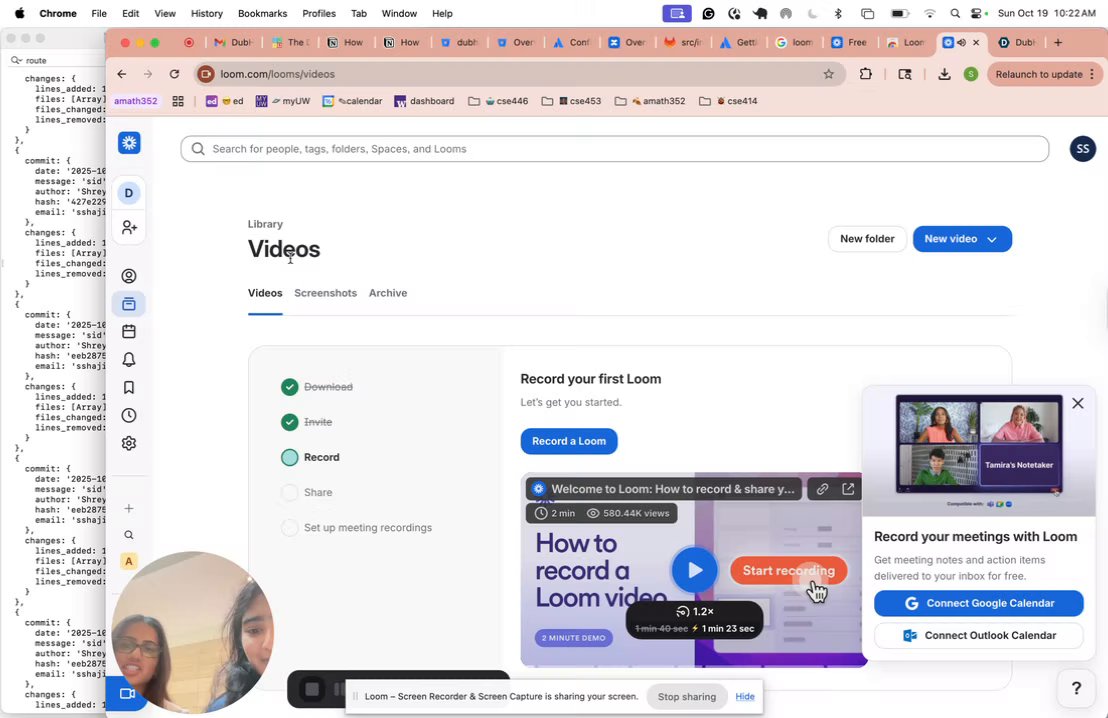Open the D workspace avatar
1108x718 pixels.
129,193
